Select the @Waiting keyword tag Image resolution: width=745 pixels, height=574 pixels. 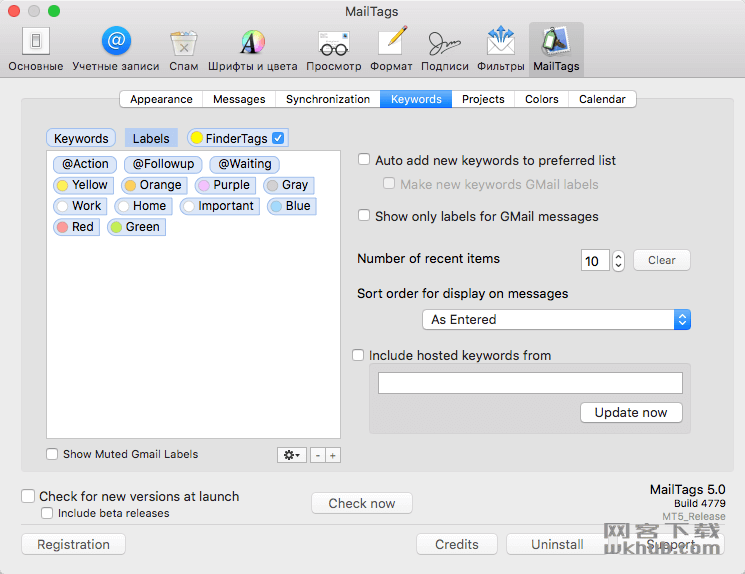pyautogui.click(x=245, y=164)
